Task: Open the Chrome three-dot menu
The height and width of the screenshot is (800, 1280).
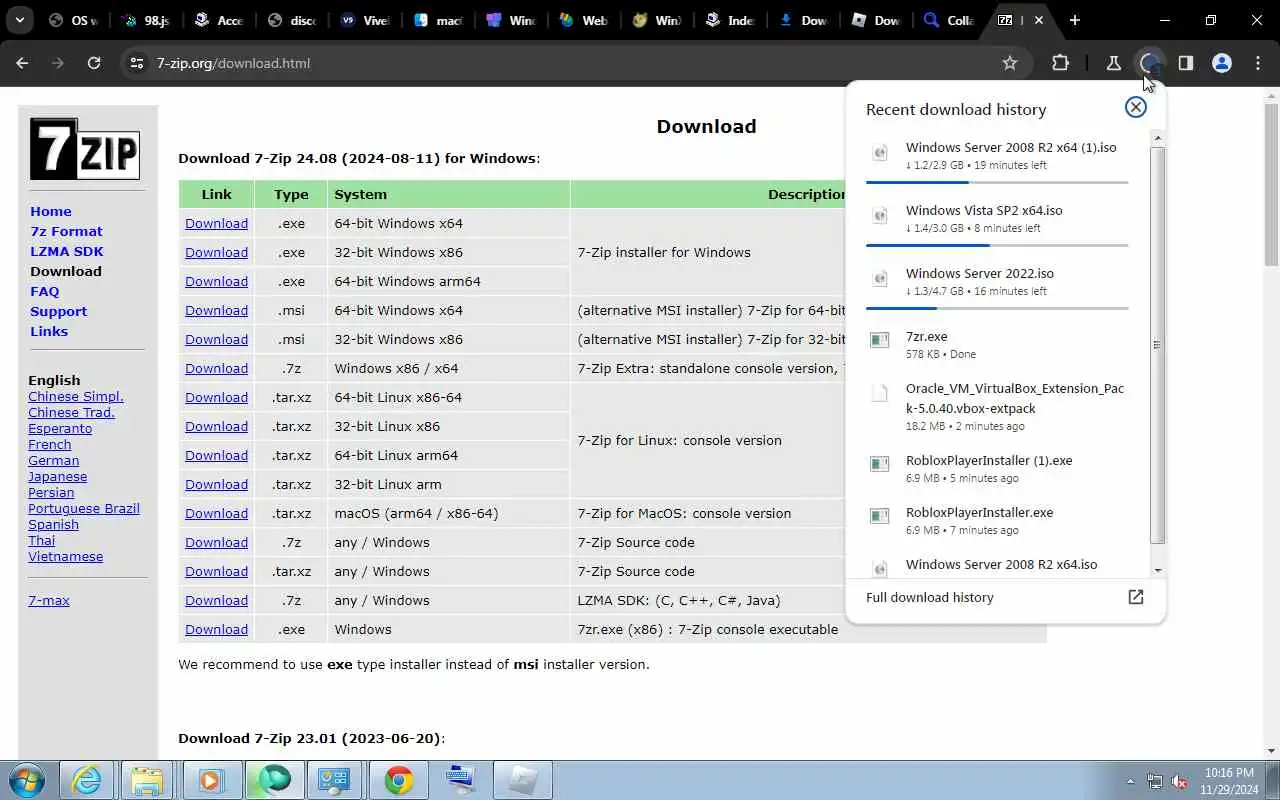Action: click(x=1257, y=63)
